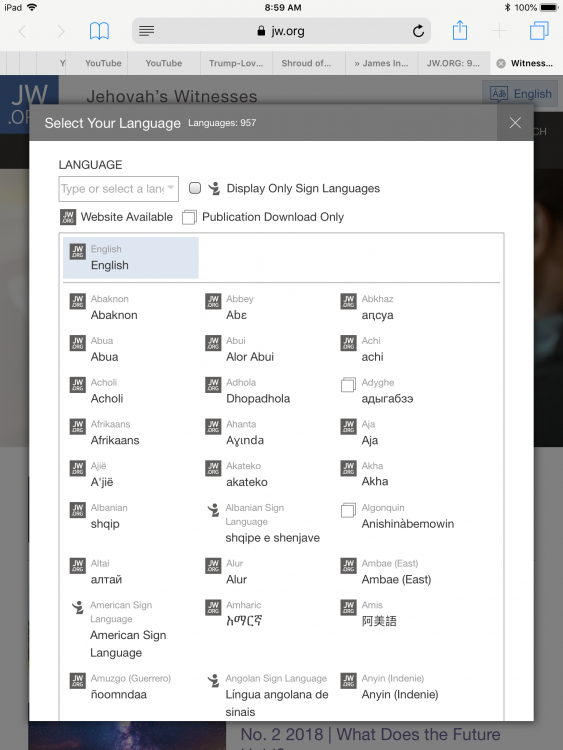Switch to the Trump-Lov... tab
The width and height of the screenshot is (563, 750).
click(236, 63)
